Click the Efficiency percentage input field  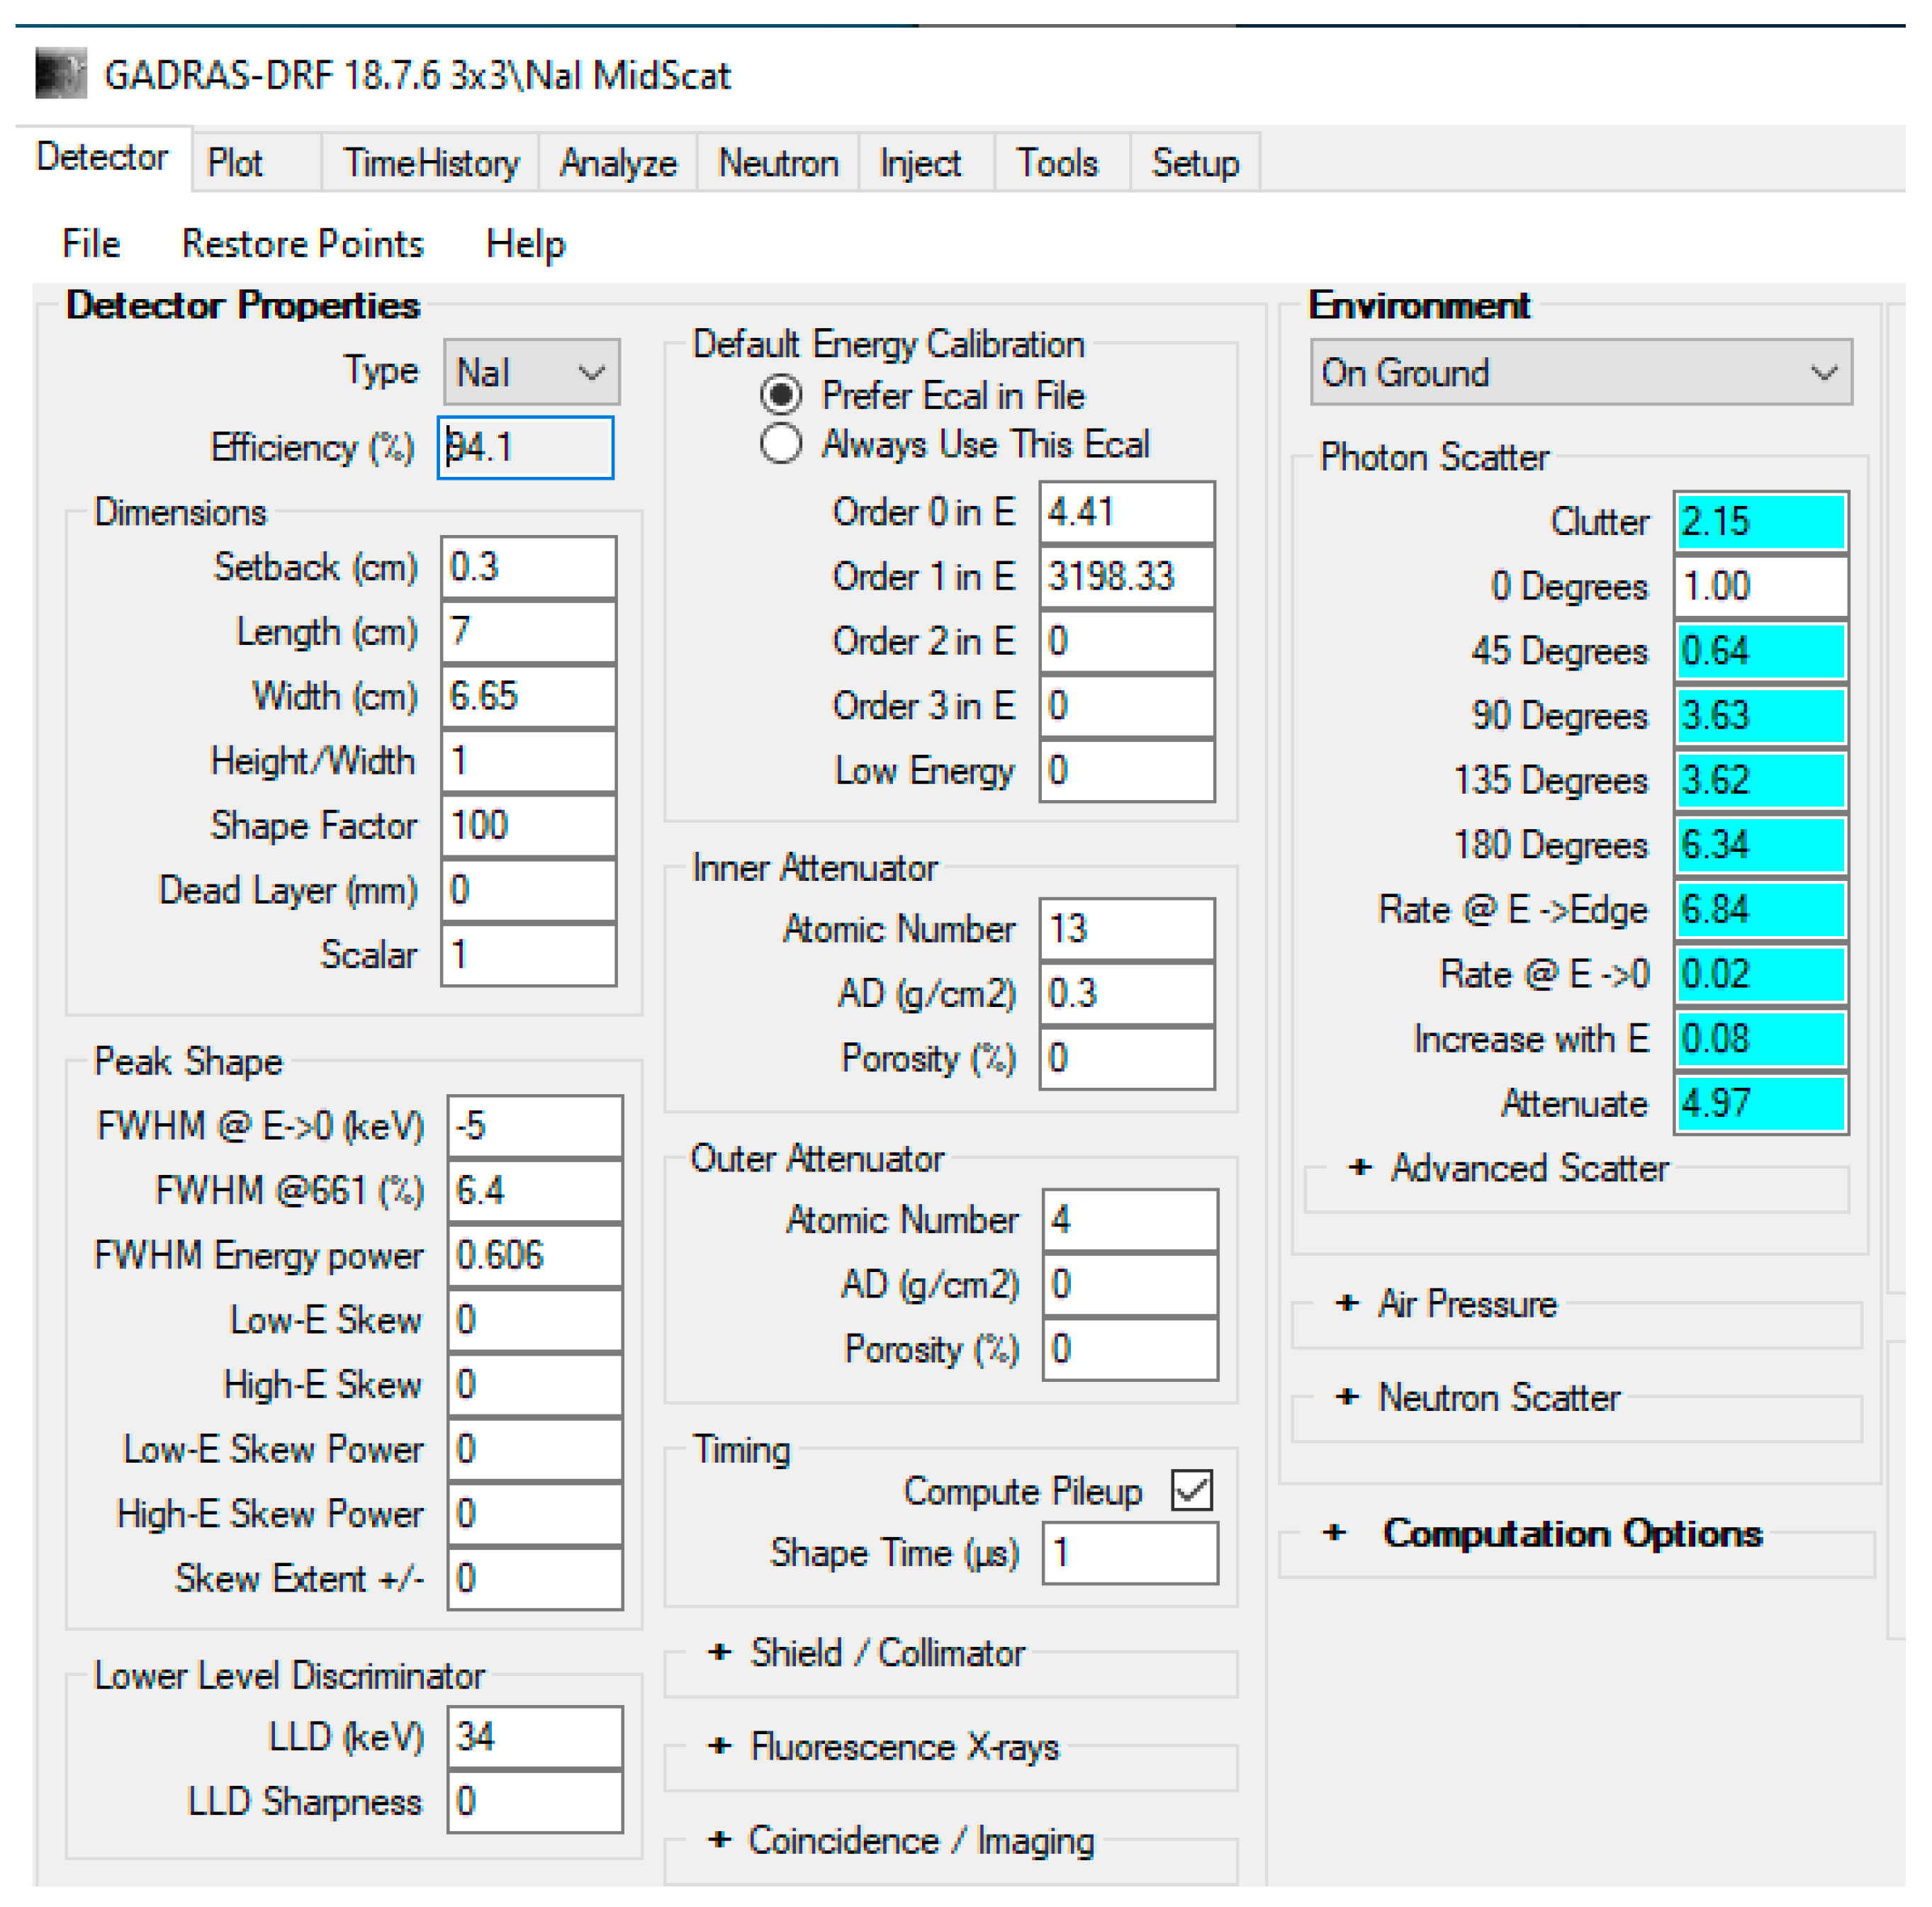coord(525,447)
